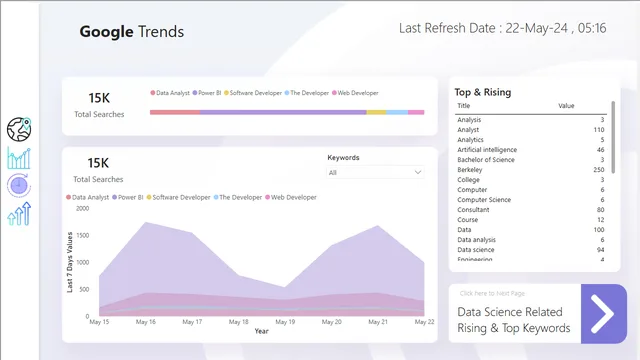Click the Keywords dropdown chevron arrow
Image resolution: width=640 pixels, height=360 pixels.
click(x=418, y=172)
